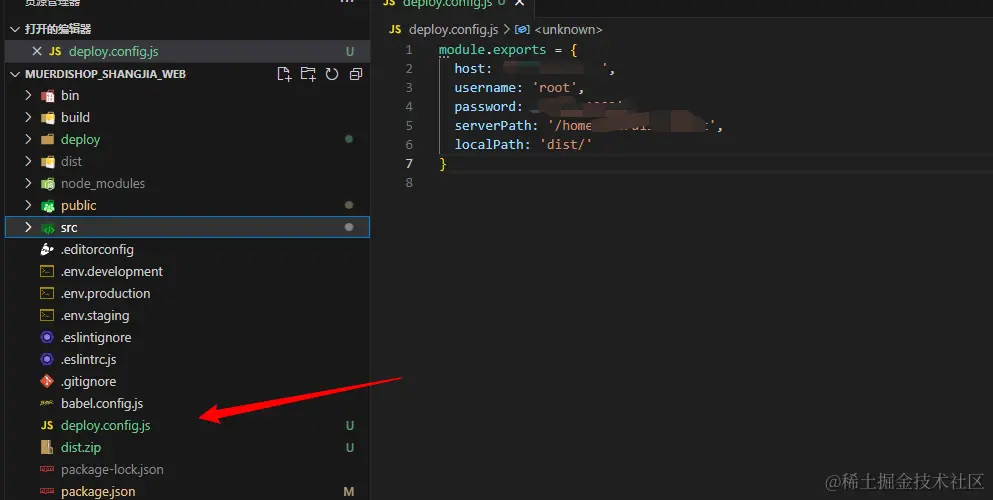993x500 pixels.
Task: Click the bin folder icon
Action: [x=47, y=96]
